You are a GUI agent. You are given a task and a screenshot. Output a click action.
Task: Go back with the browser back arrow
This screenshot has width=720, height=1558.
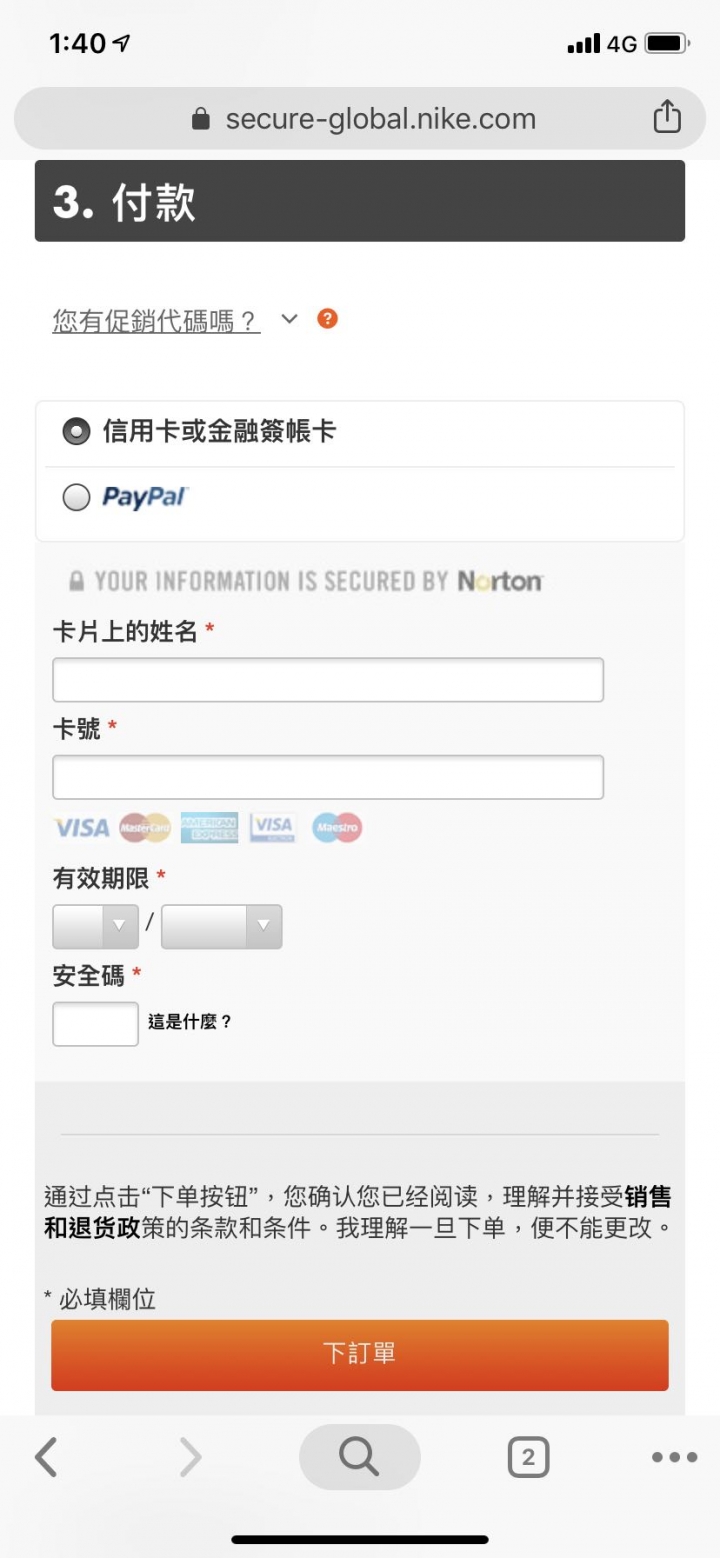[x=46, y=1457]
